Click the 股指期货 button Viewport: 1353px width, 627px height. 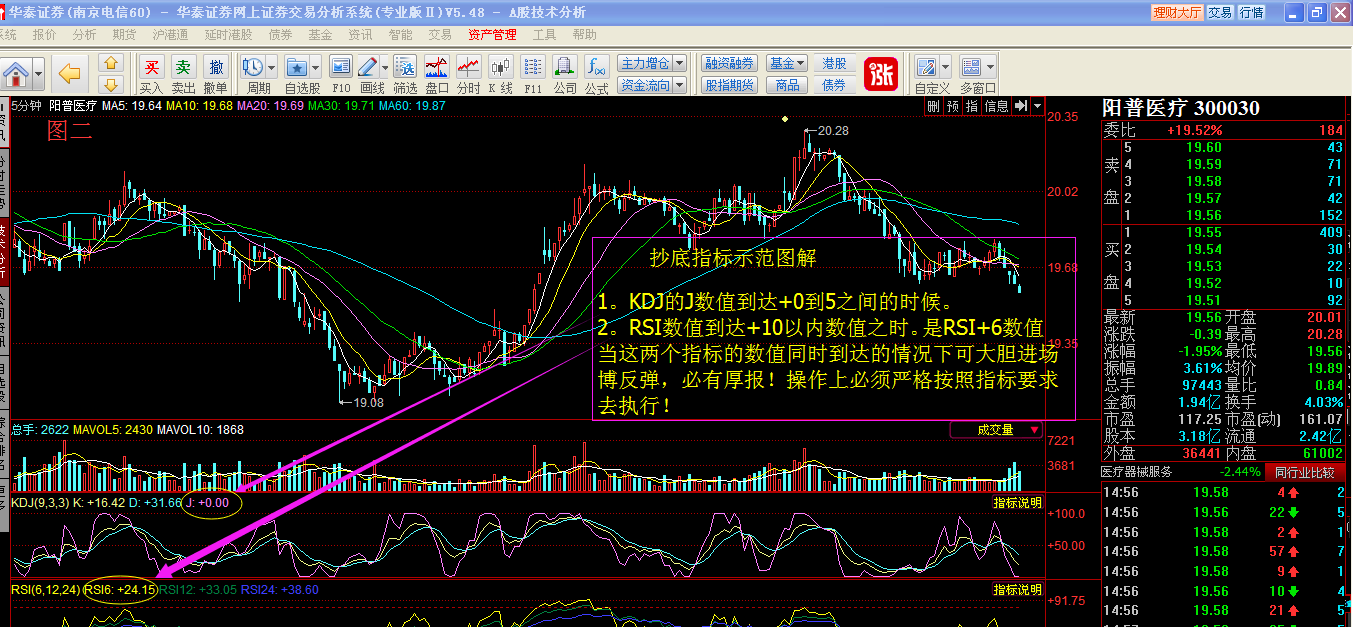729,85
